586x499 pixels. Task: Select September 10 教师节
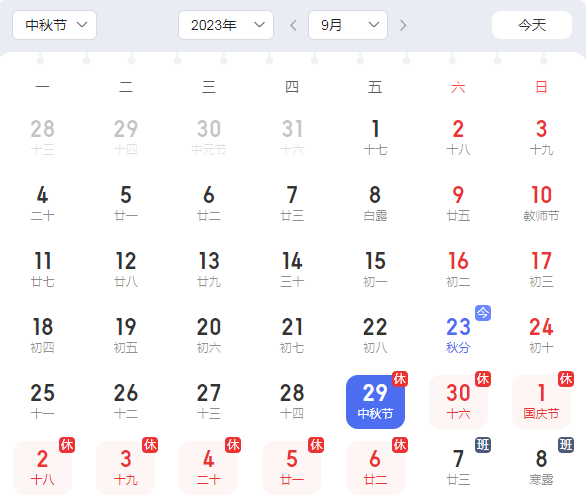click(x=541, y=204)
